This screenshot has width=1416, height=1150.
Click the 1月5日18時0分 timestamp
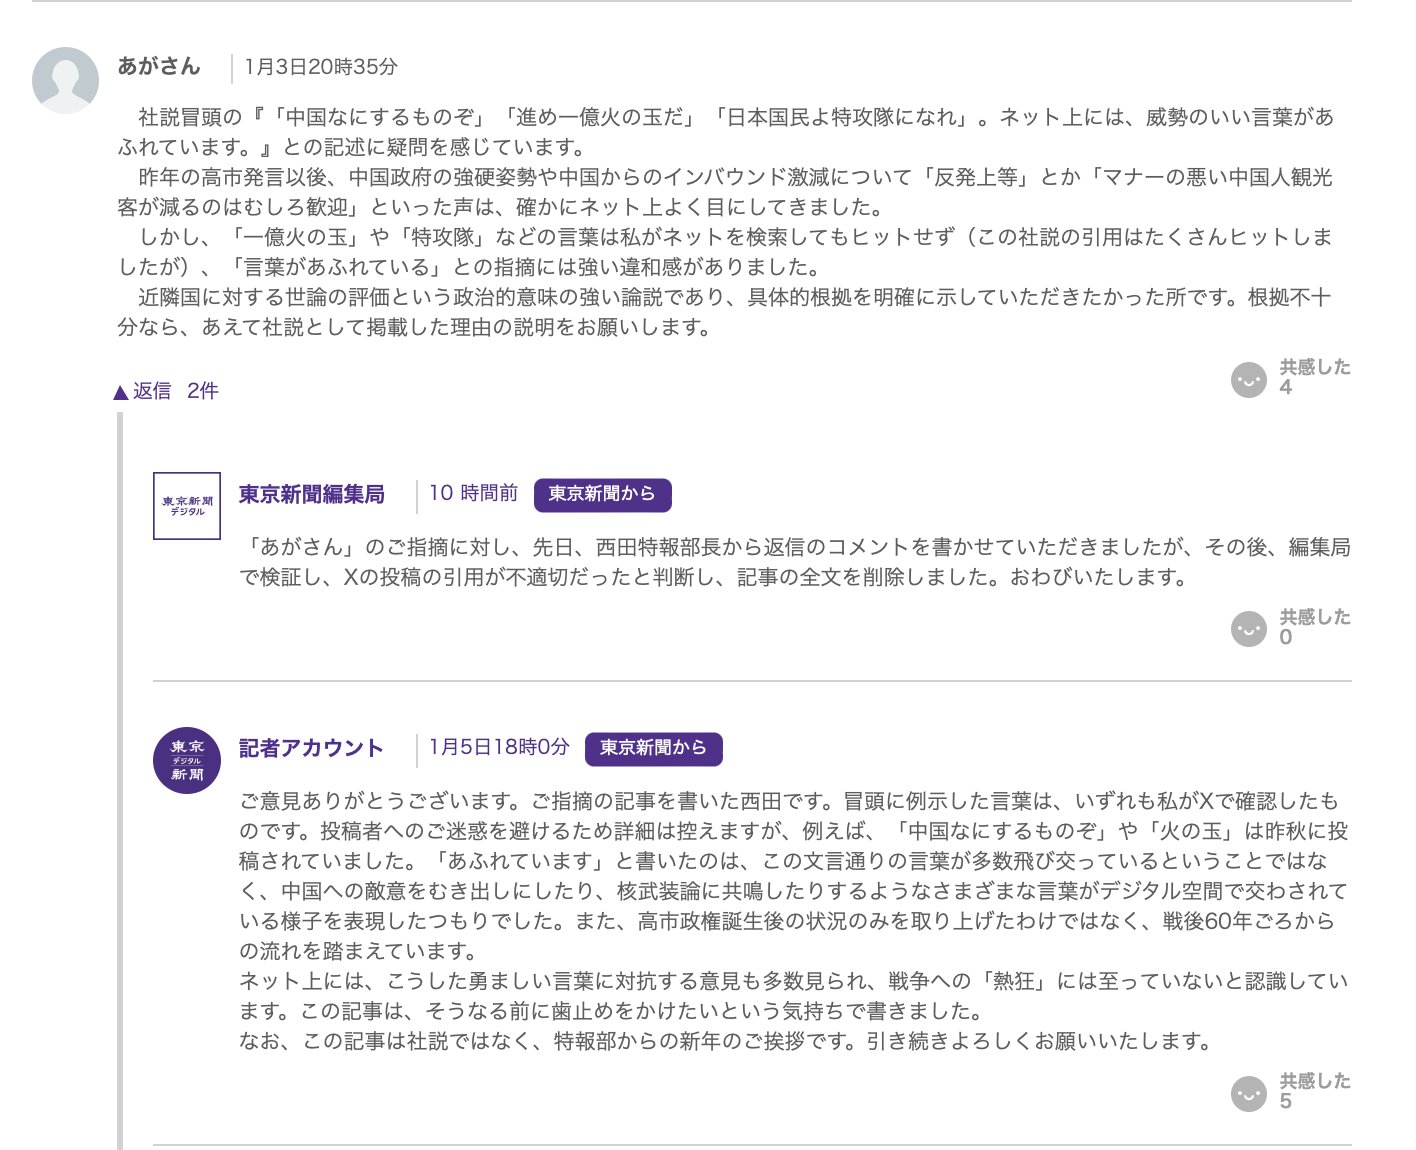(499, 747)
